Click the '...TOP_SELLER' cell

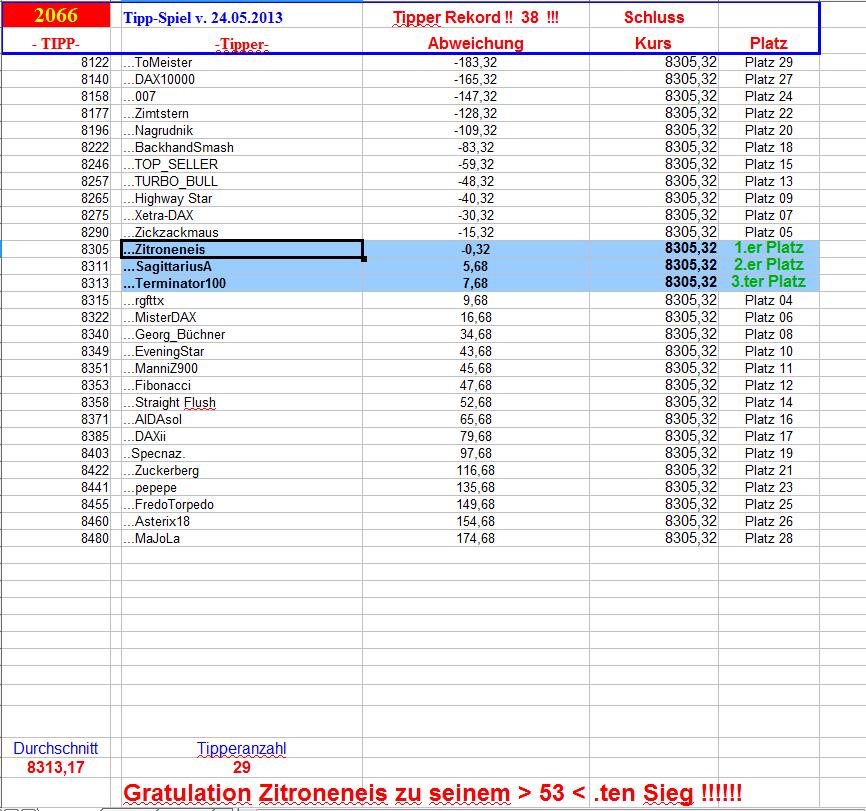tap(242, 165)
